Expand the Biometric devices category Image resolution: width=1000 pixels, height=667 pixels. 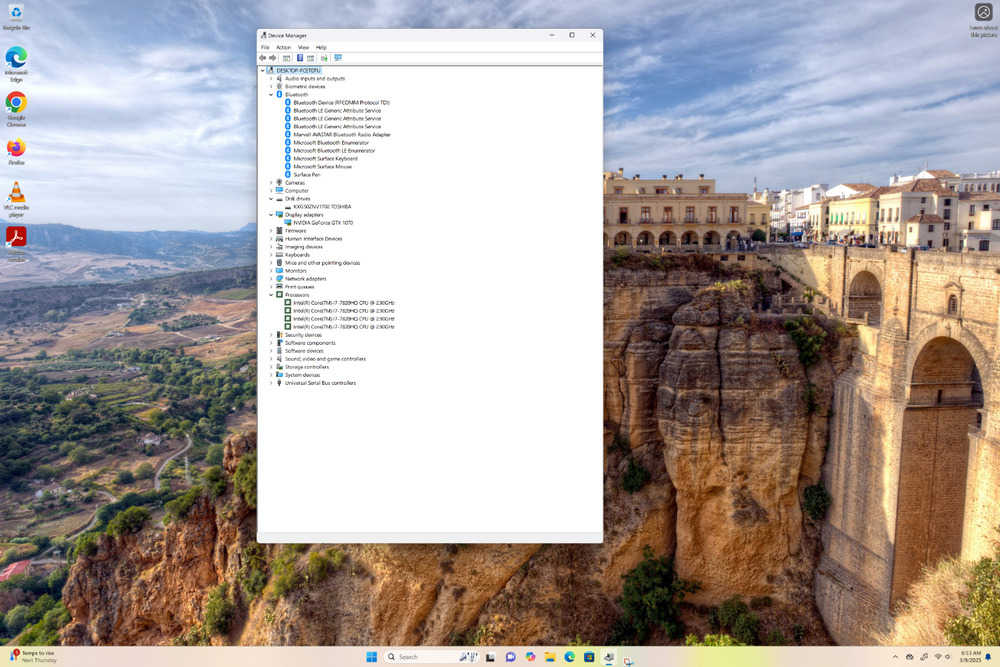pos(271,86)
